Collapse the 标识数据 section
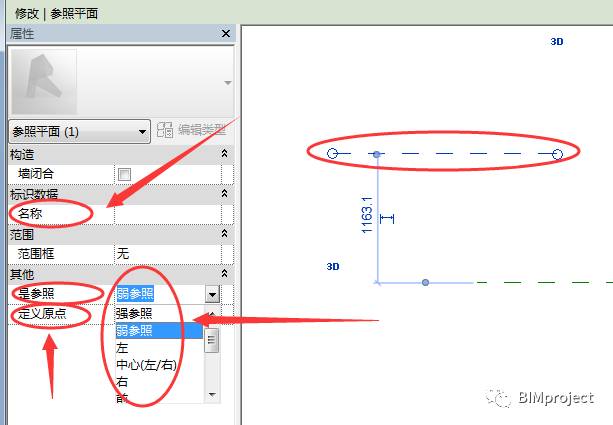Viewport: 613px width, 425px height. pos(225,194)
